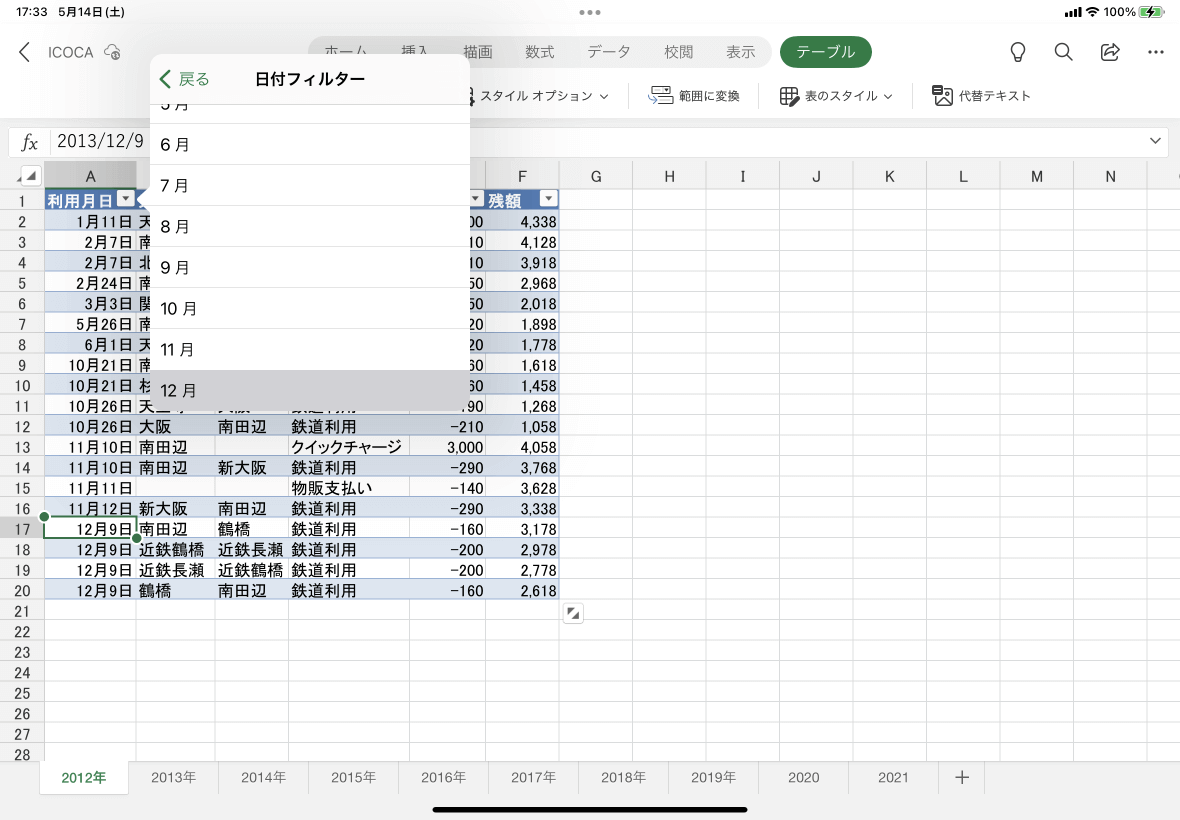This screenshot has height=820, width=1180.
Task: Expand スタイル オプション dropdown
Action: point(604,96)
